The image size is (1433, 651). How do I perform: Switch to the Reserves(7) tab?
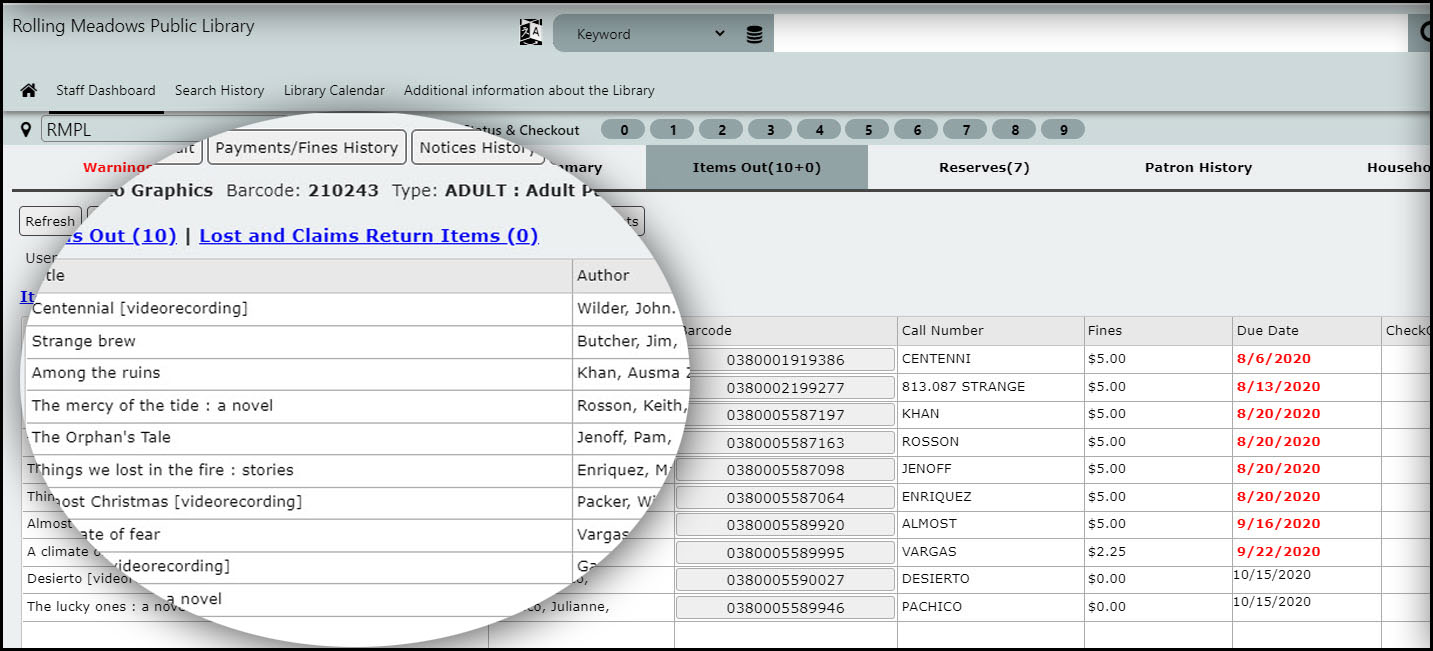point(984,167)
